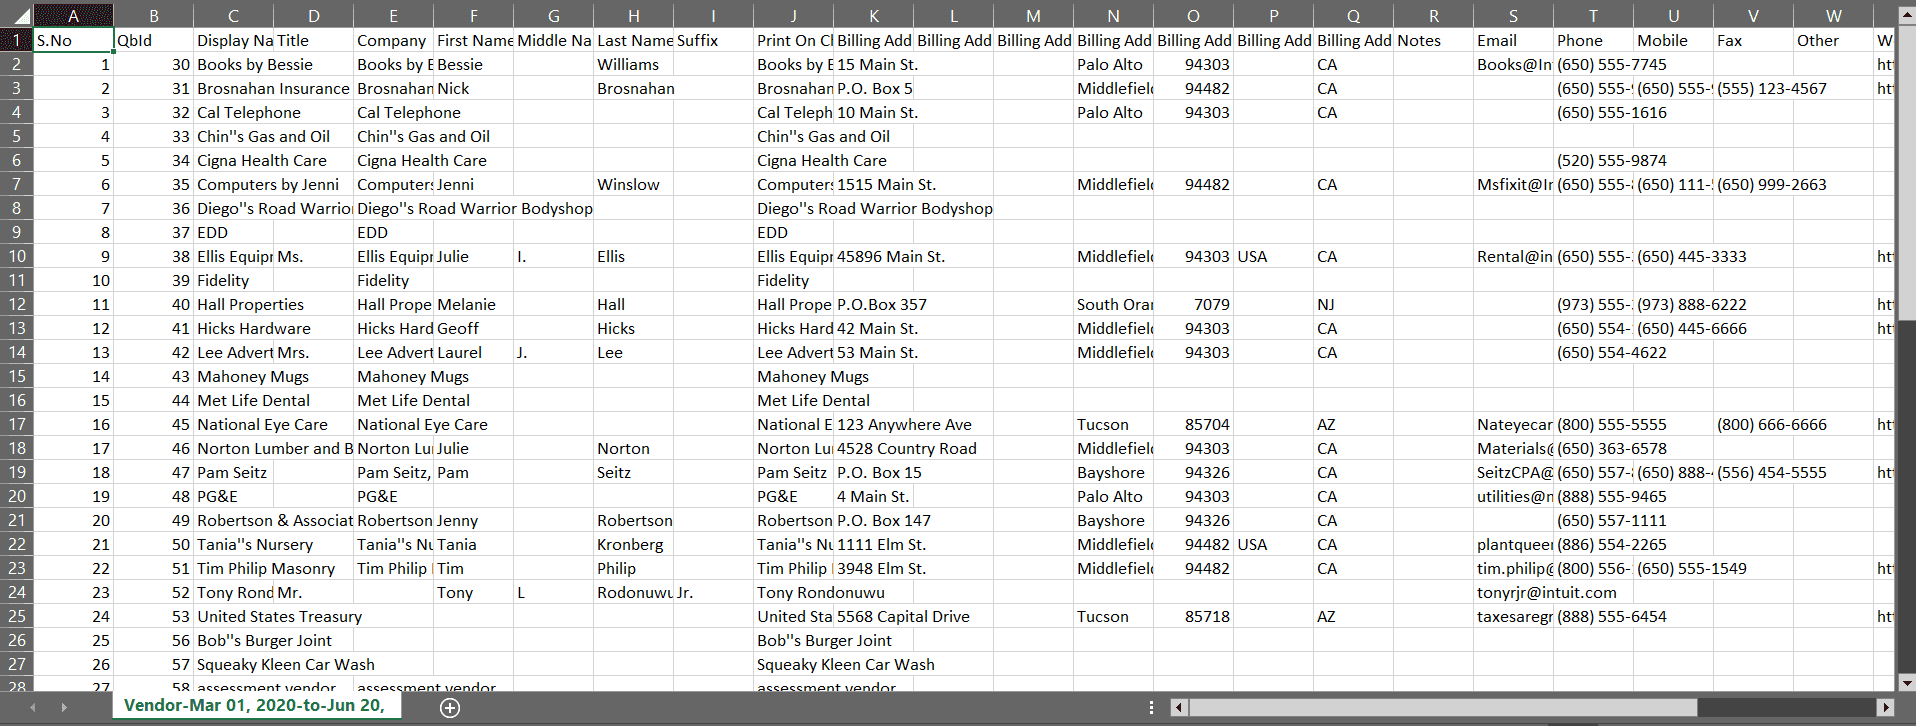Select the 'Other' header cell
The width and height of the screenshot is (1916, 726).
(1833, 40)
